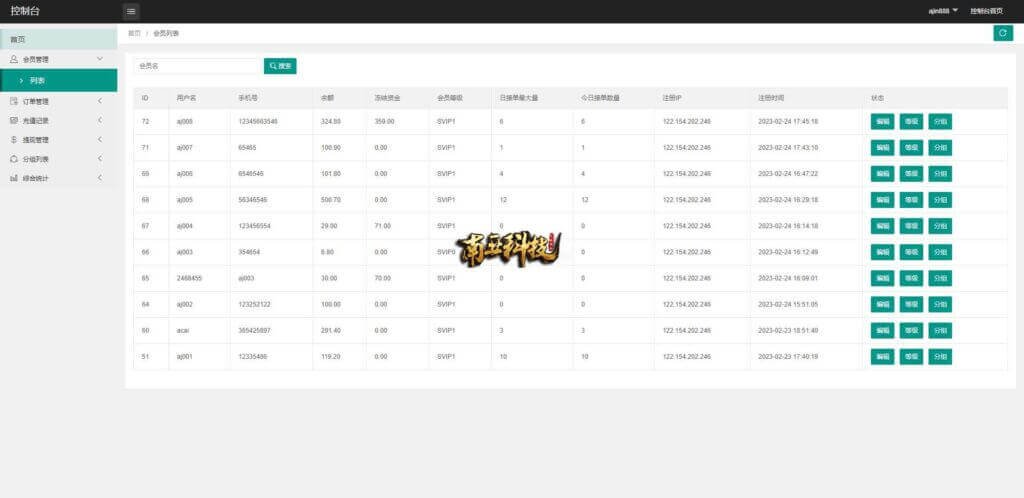Click the 充值记录 icon in sidebar
The height and width of the screenshot is (498, 1024).
click(14, 120)
